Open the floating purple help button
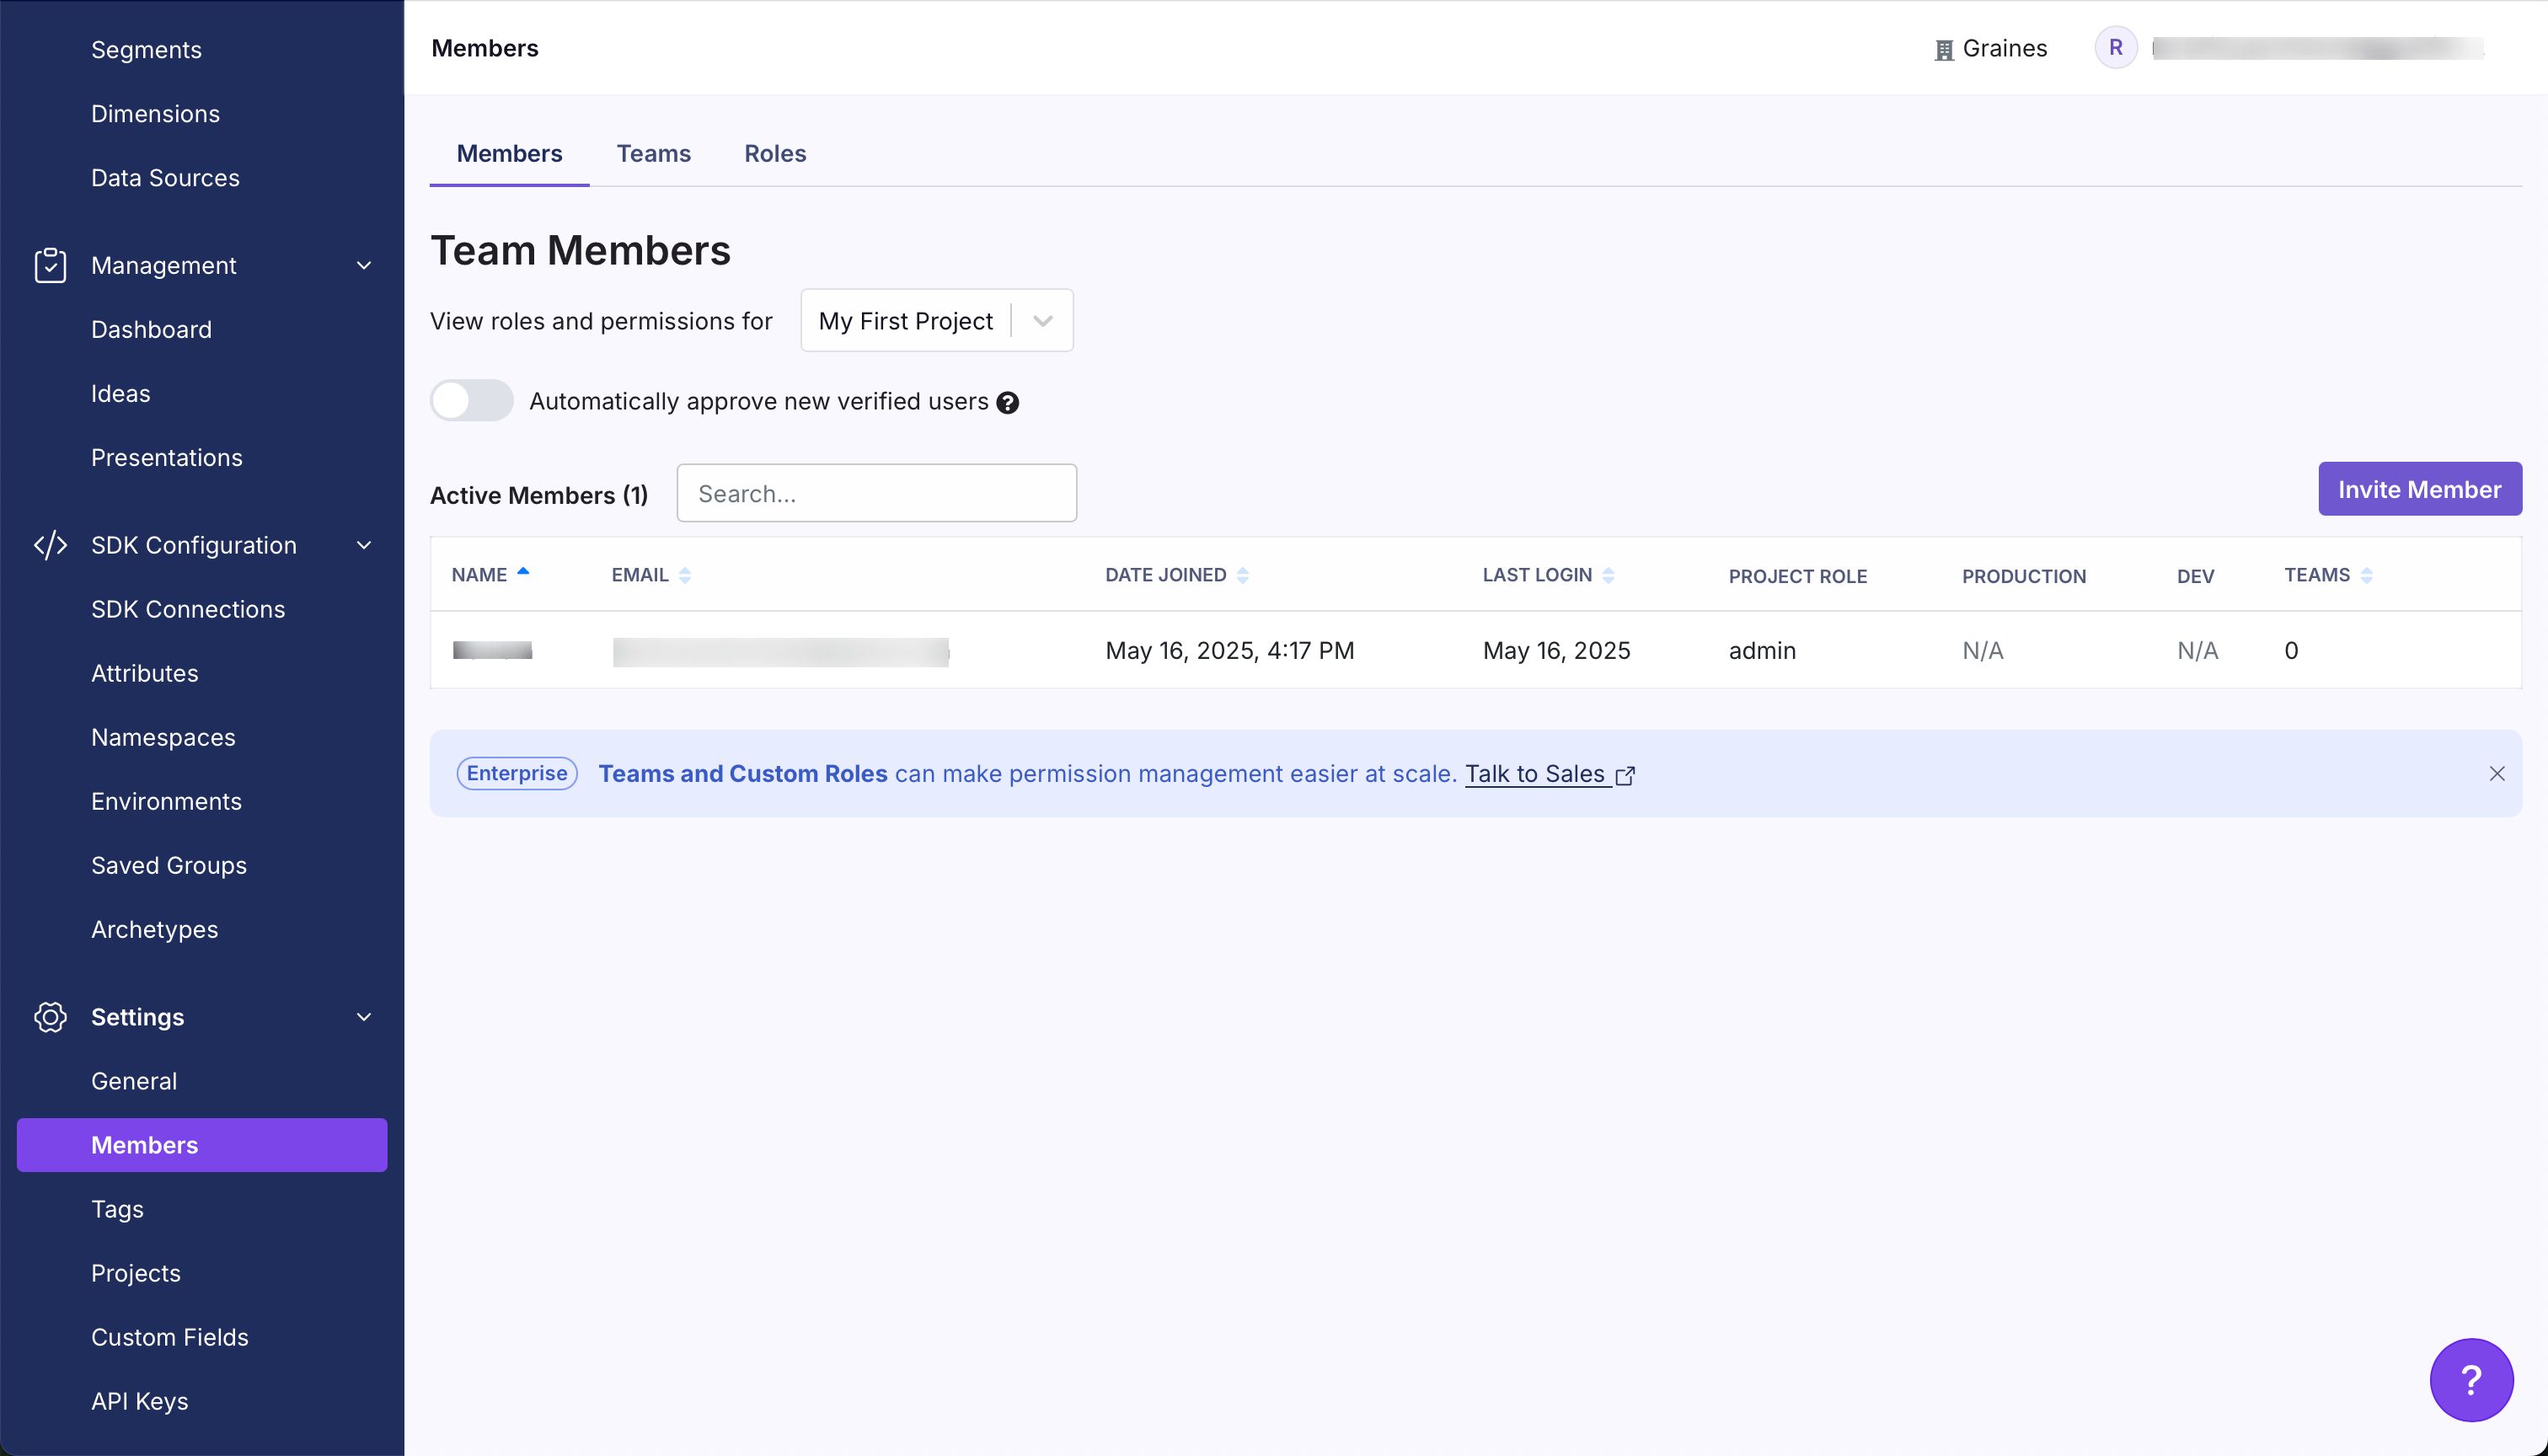 [2471, 1380]
